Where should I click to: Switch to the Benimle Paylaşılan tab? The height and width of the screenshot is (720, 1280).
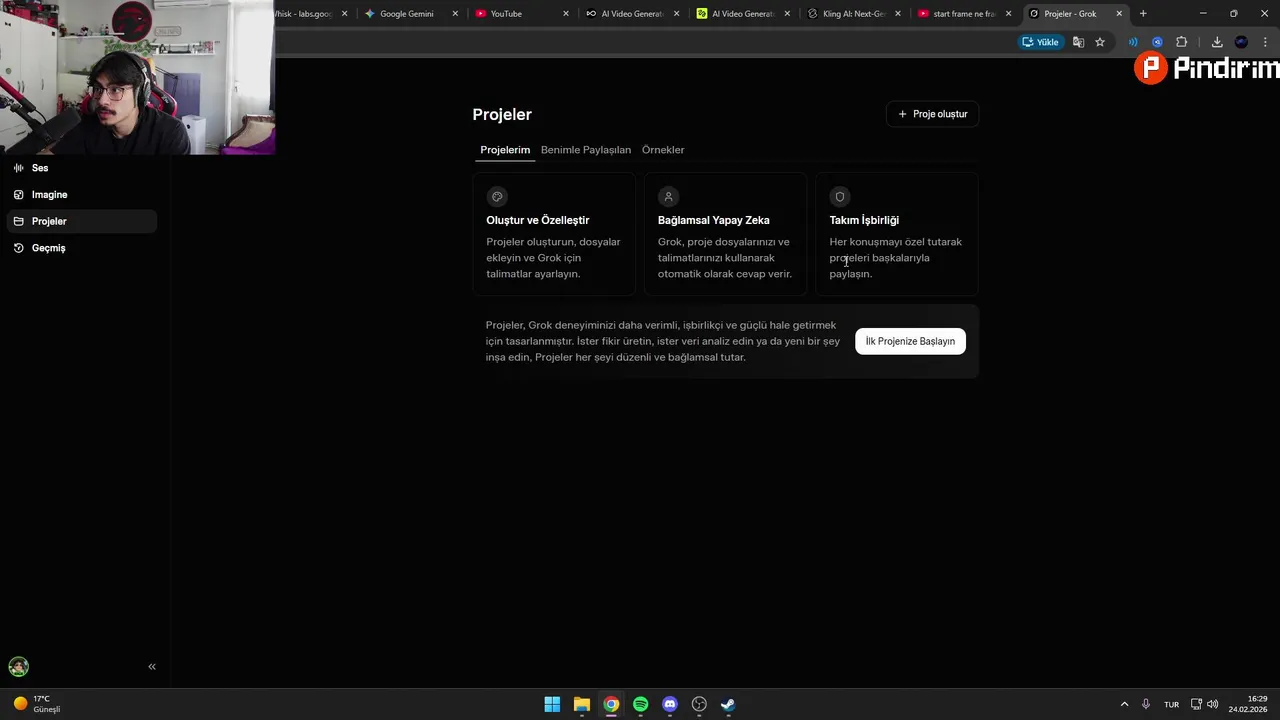pyautogui.click(x=586, y=150)
